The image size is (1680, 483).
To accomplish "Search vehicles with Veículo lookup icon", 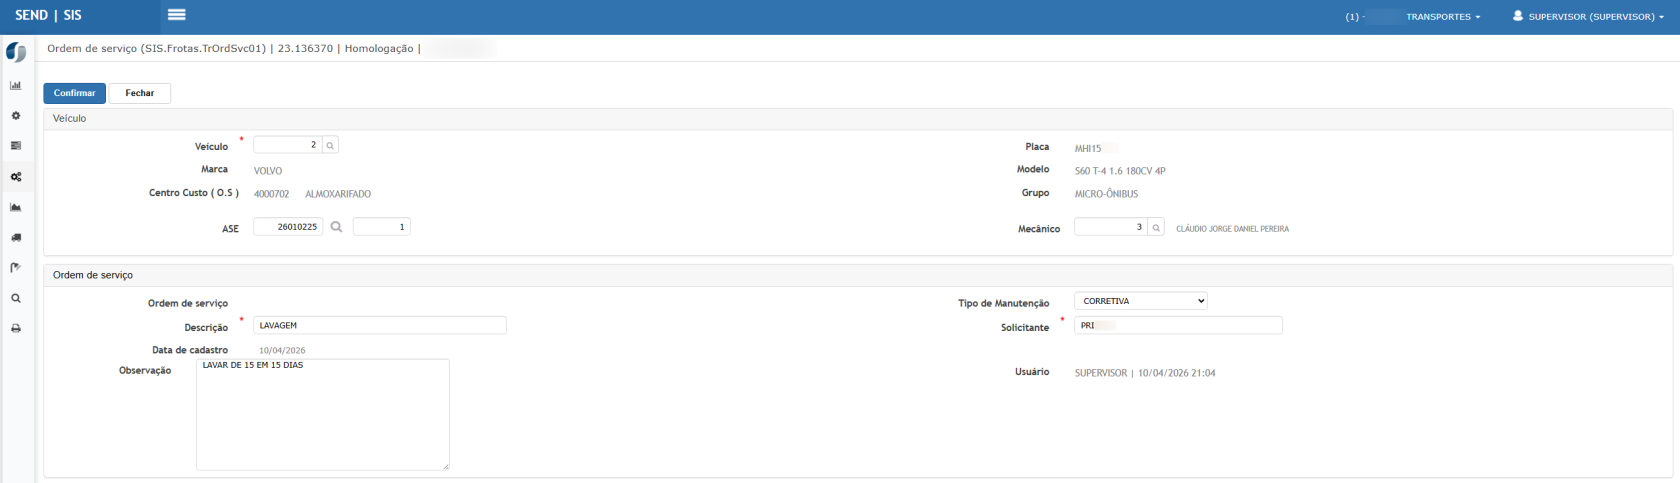I will tap(331, 146).
